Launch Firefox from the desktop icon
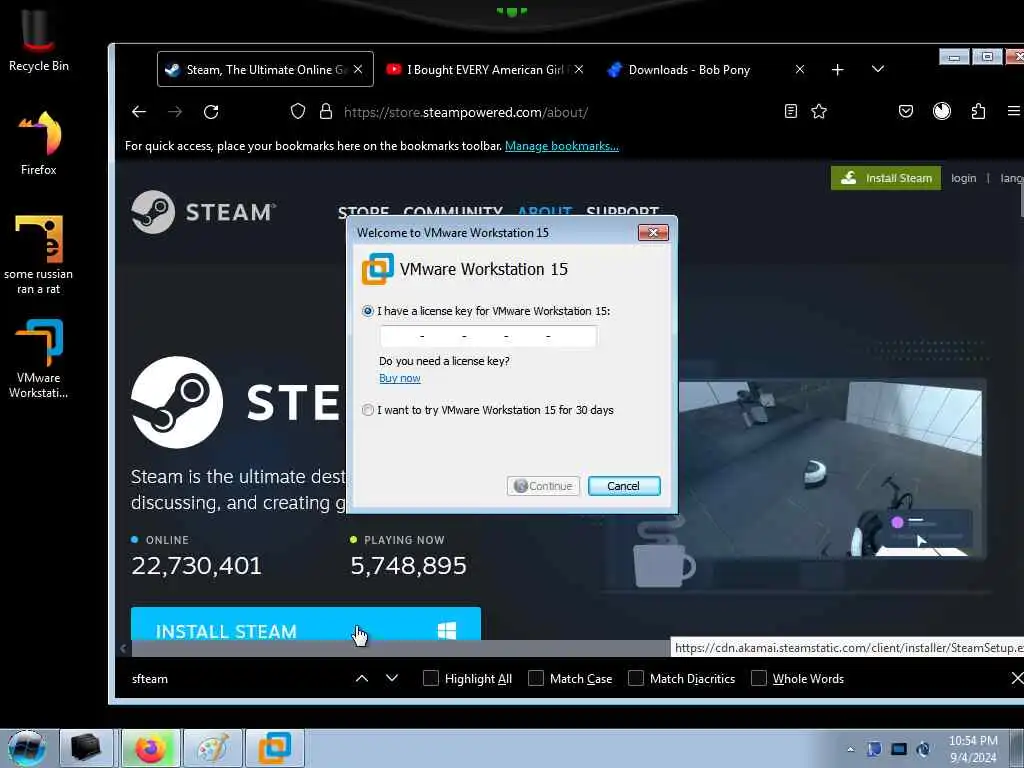 click(39, 142)
